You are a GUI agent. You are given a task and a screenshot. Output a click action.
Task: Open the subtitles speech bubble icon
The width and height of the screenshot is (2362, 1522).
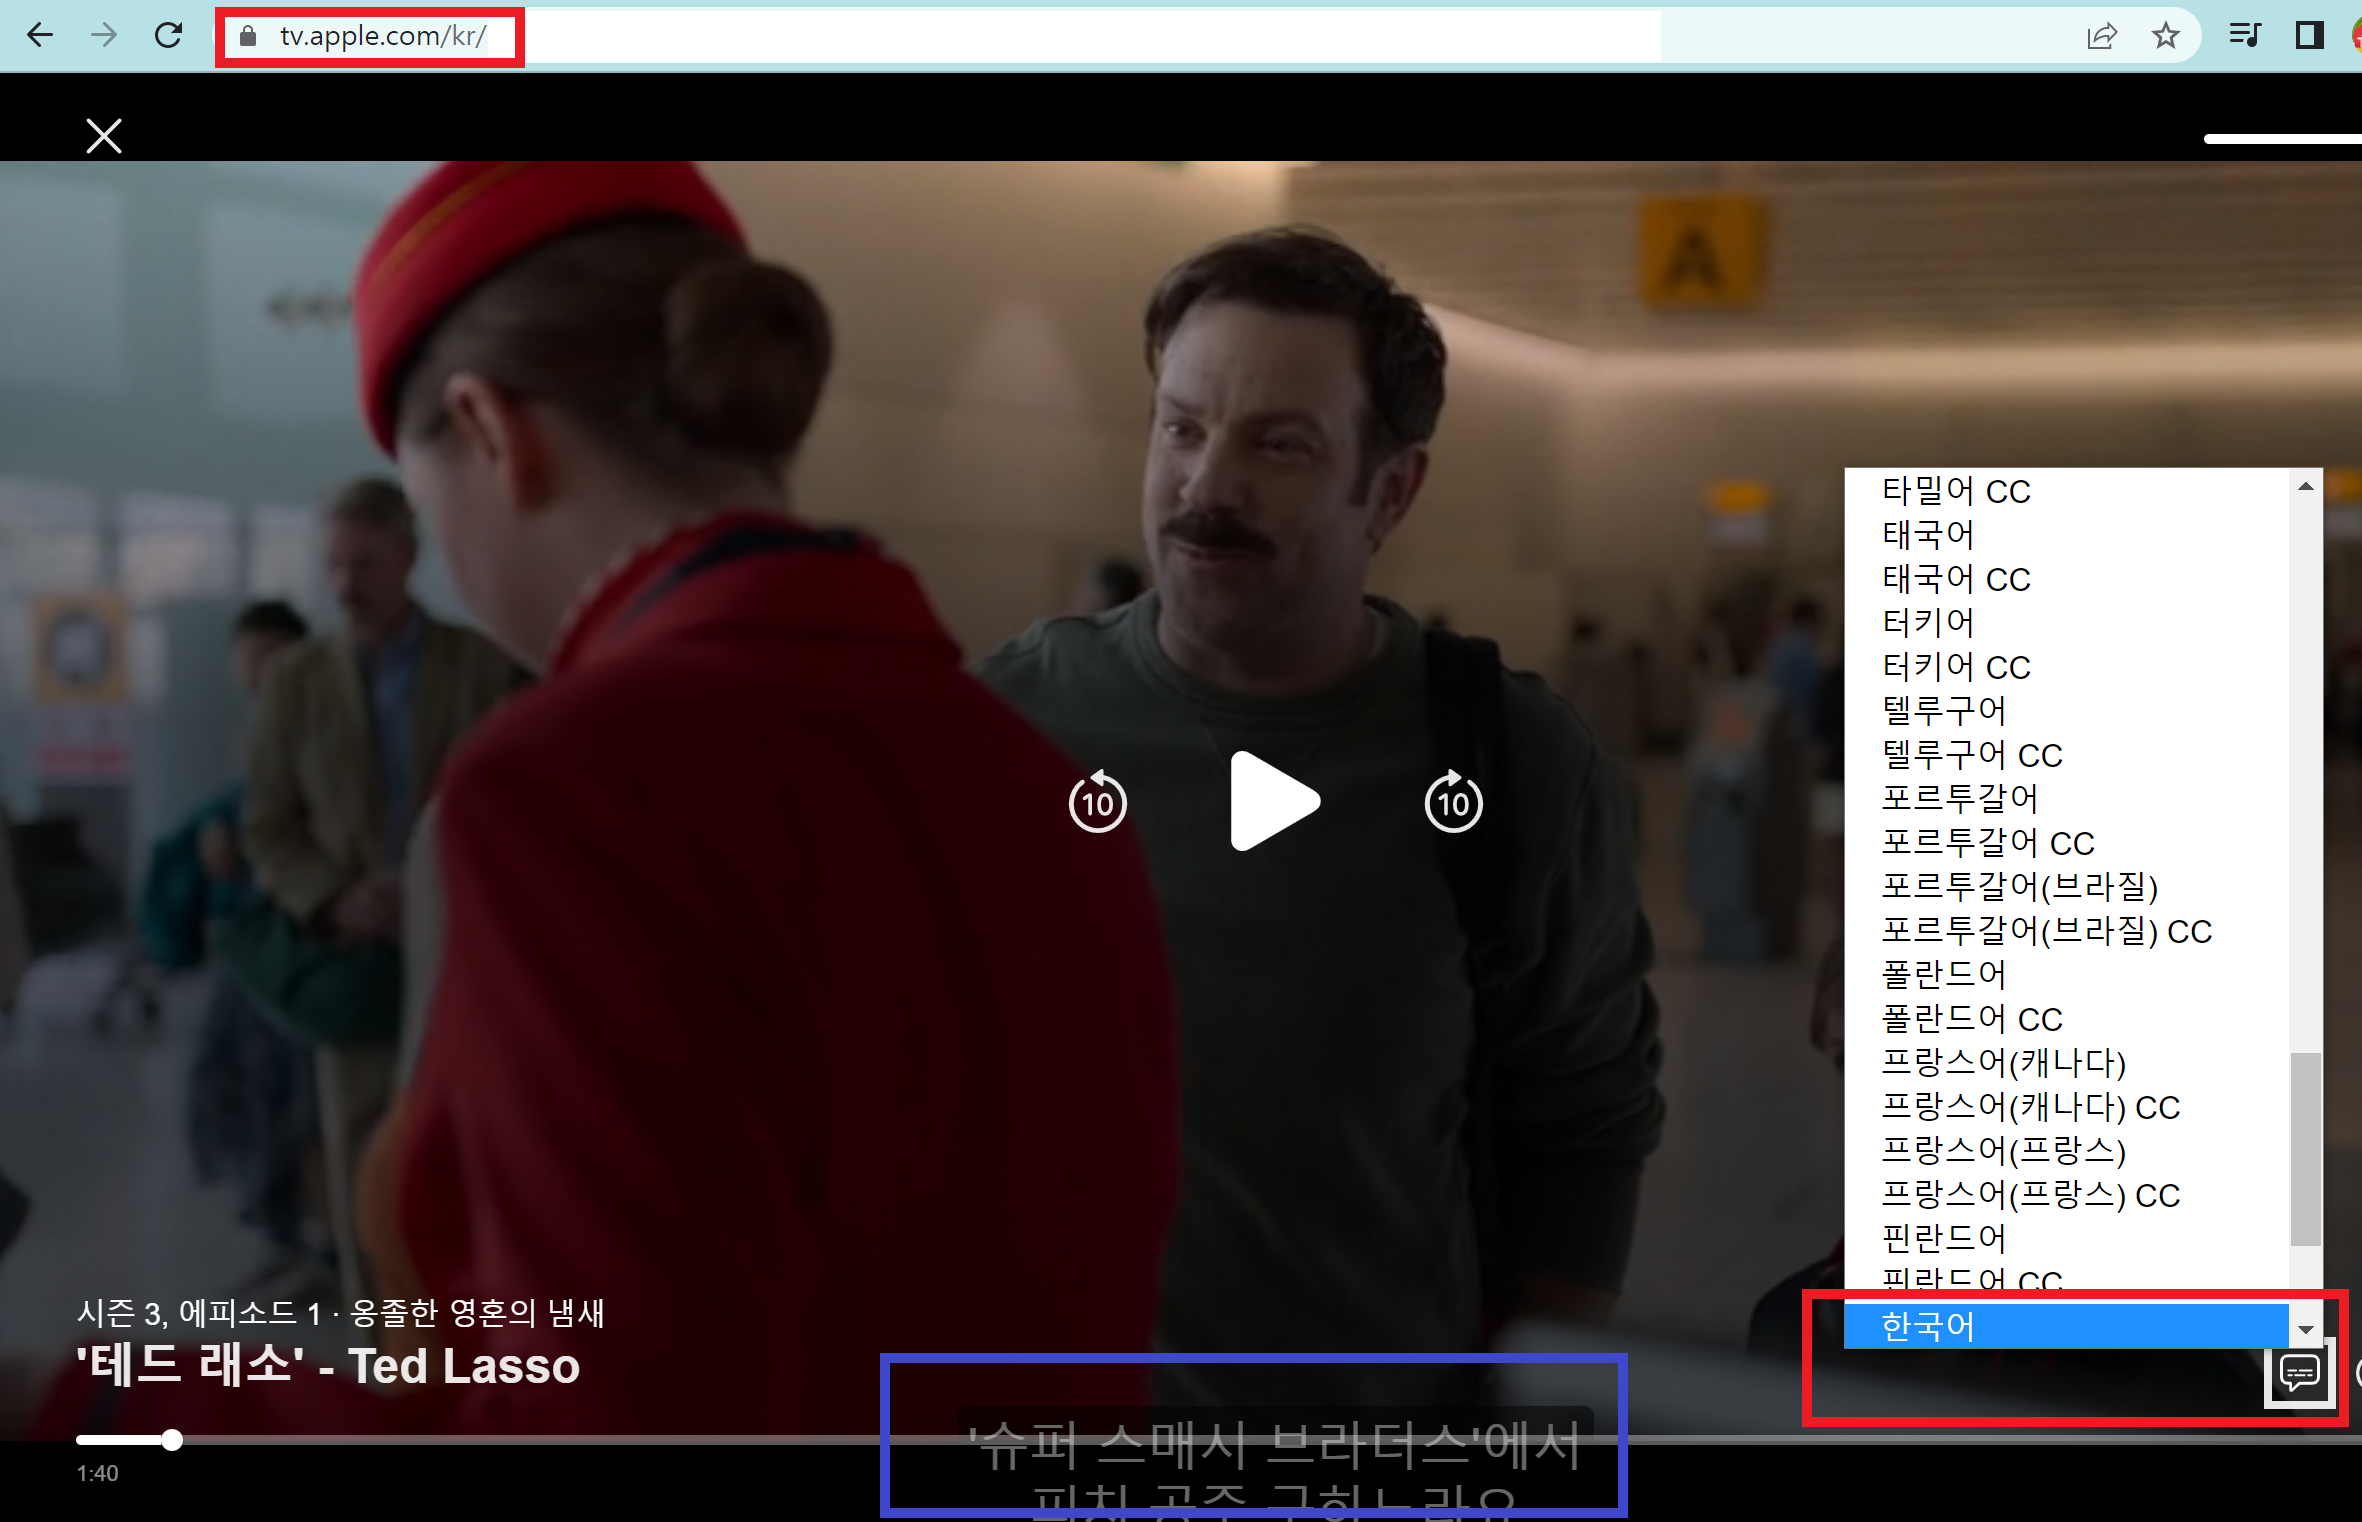(2299, 1372)
